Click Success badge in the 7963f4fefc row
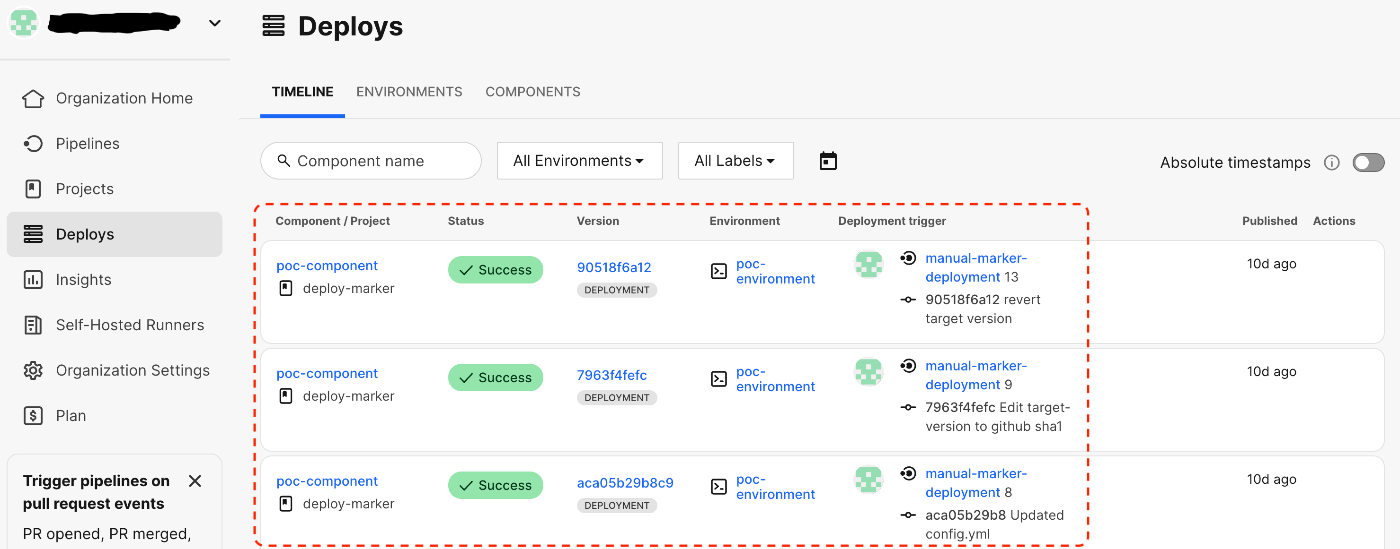The width and height of the screenshot is (1400, 549). coord(495,378)
